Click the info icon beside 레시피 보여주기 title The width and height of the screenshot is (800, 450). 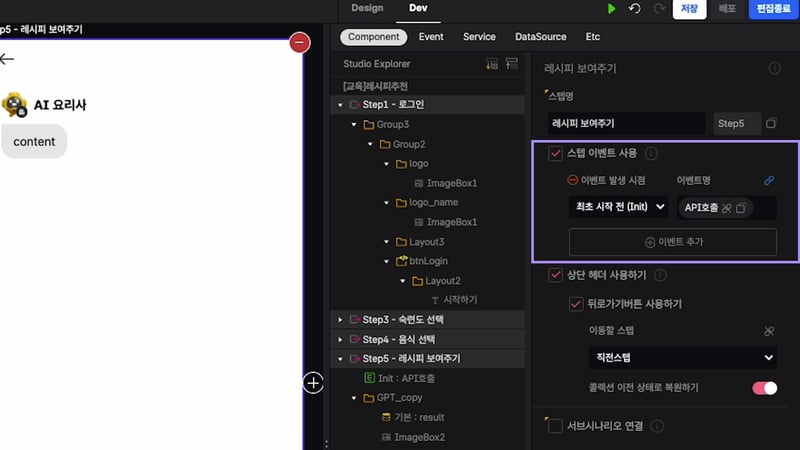[774, 68]
